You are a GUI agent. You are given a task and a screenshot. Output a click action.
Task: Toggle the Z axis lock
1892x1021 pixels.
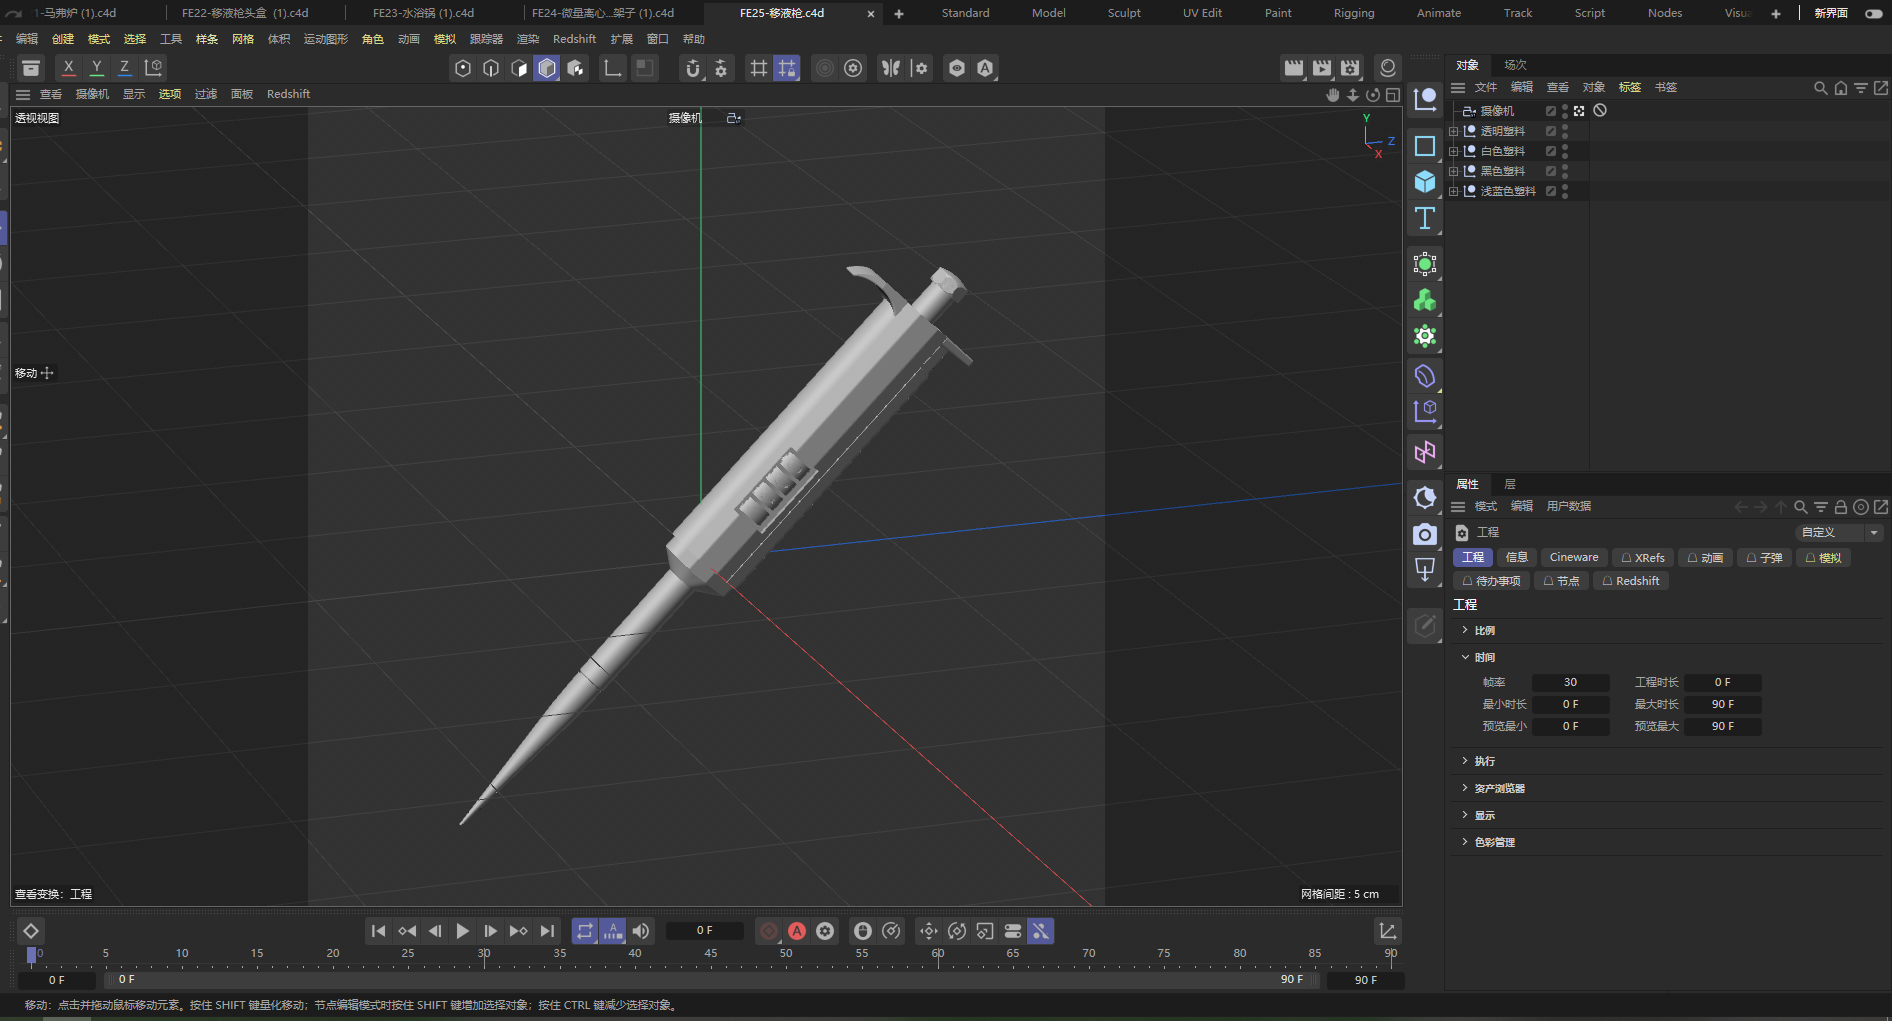(x=124, y=67)
